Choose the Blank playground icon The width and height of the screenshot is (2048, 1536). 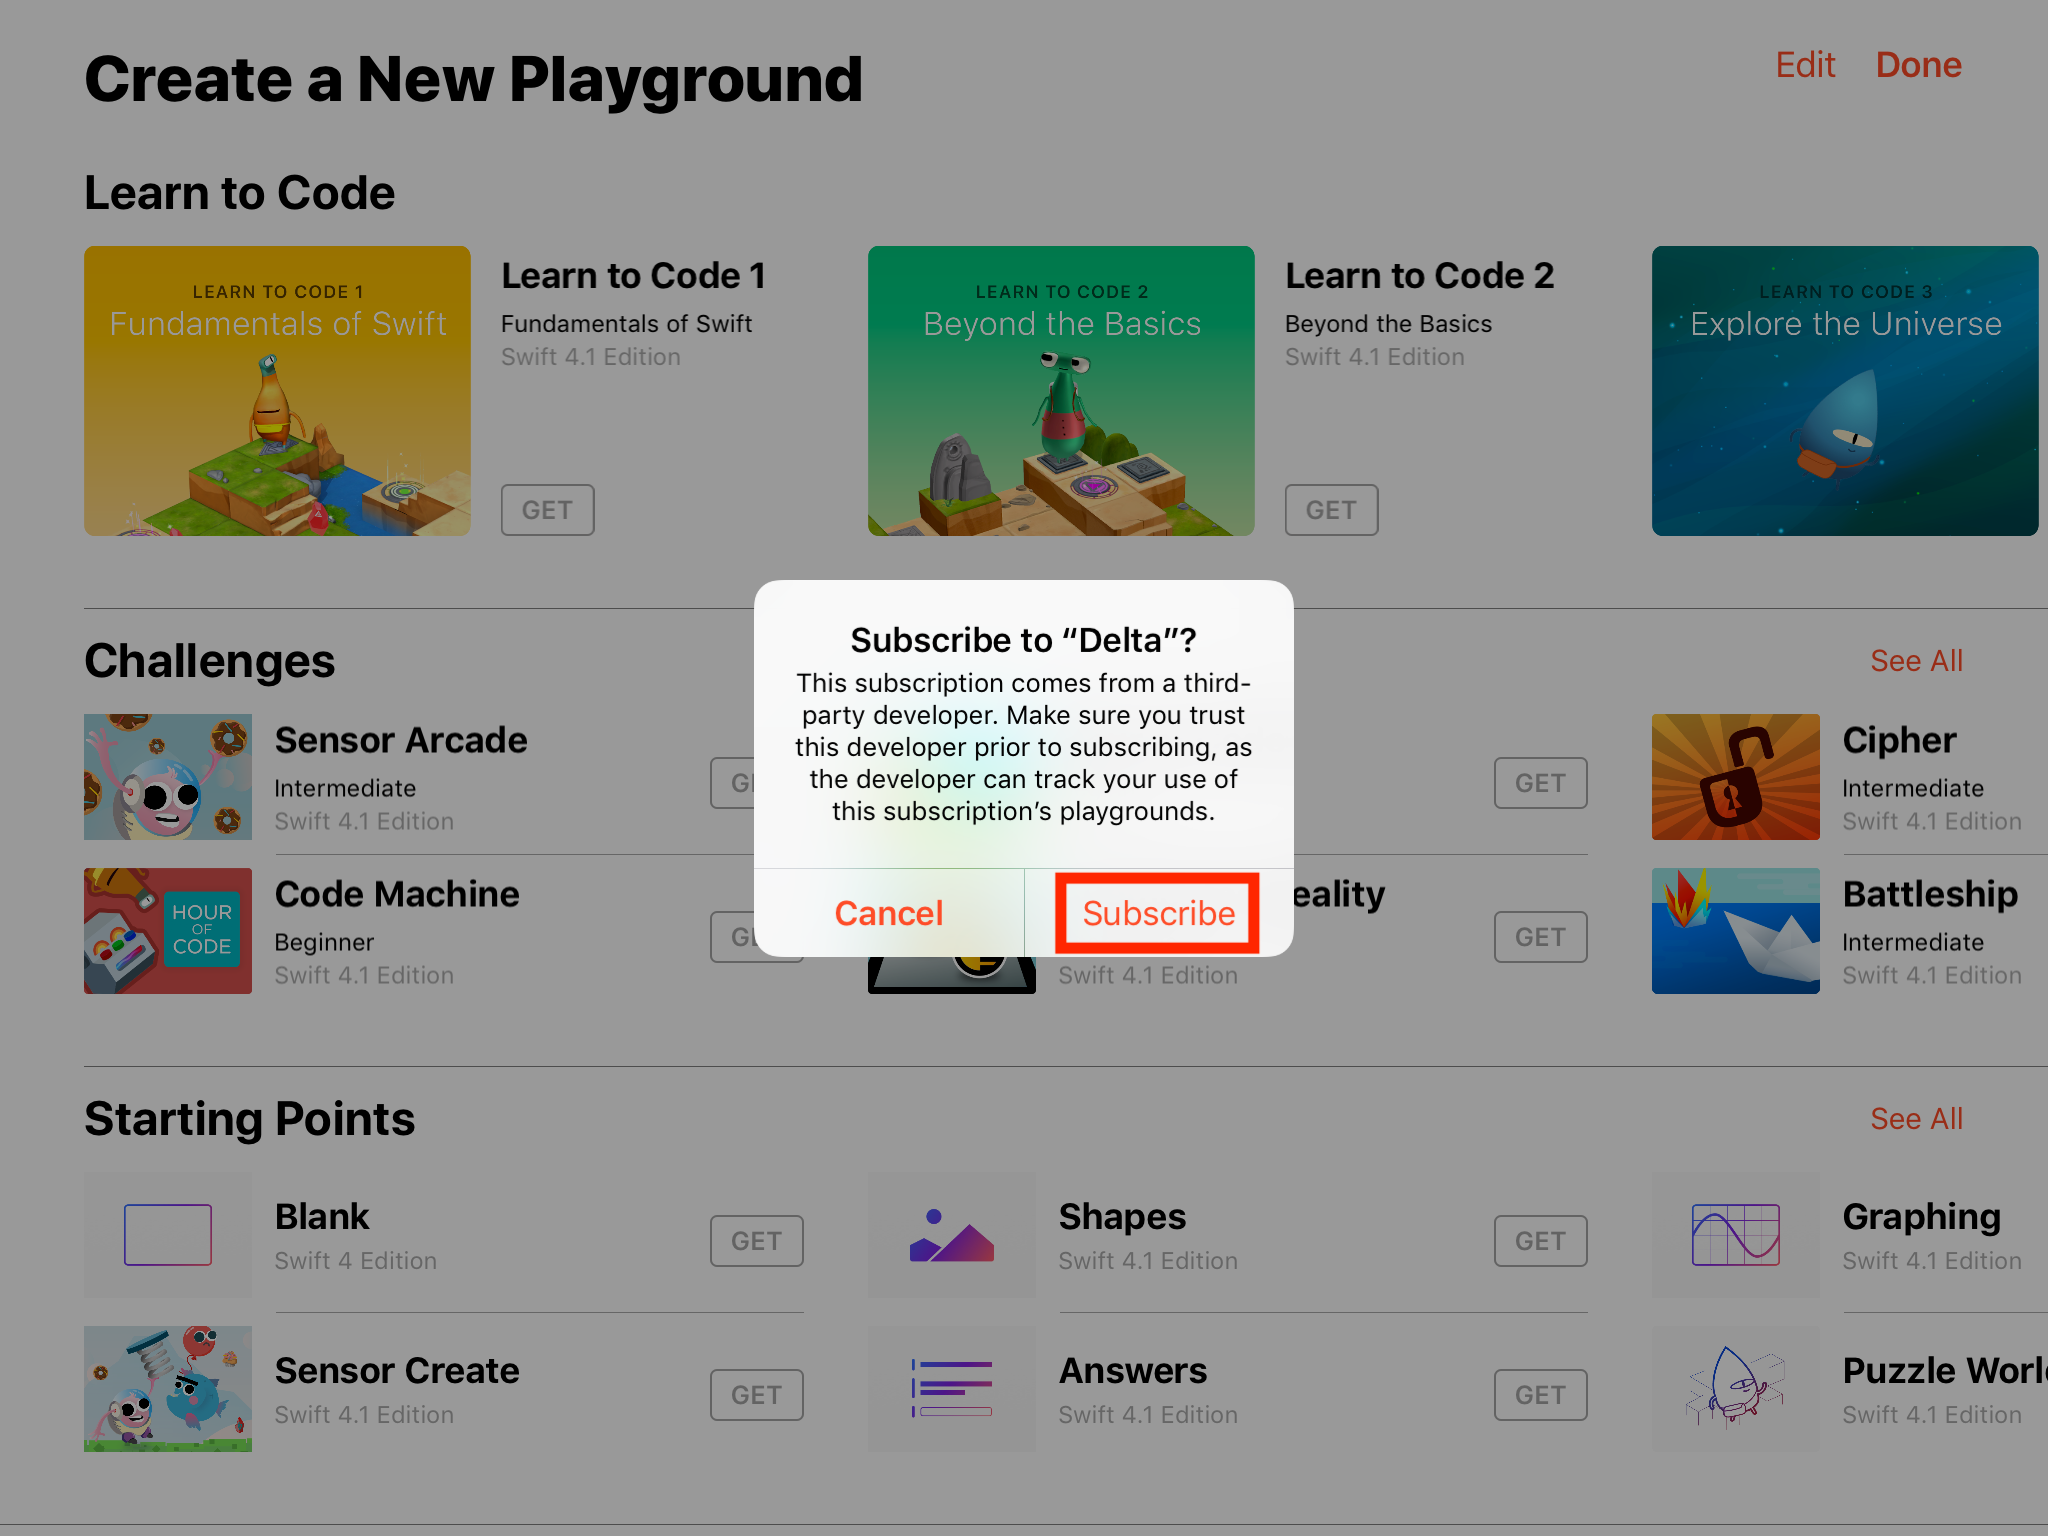click(x=168, y=1235)
